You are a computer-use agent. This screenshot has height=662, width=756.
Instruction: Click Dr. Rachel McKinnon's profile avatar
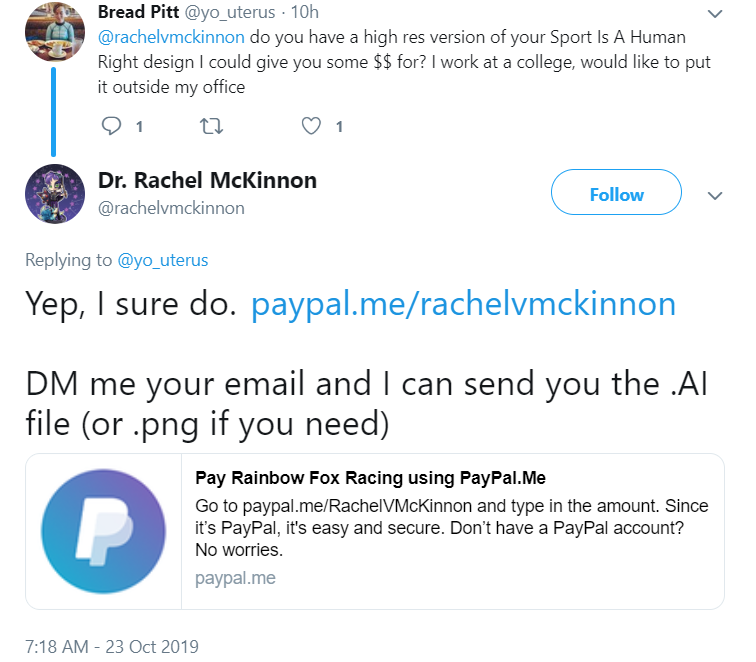54,194
